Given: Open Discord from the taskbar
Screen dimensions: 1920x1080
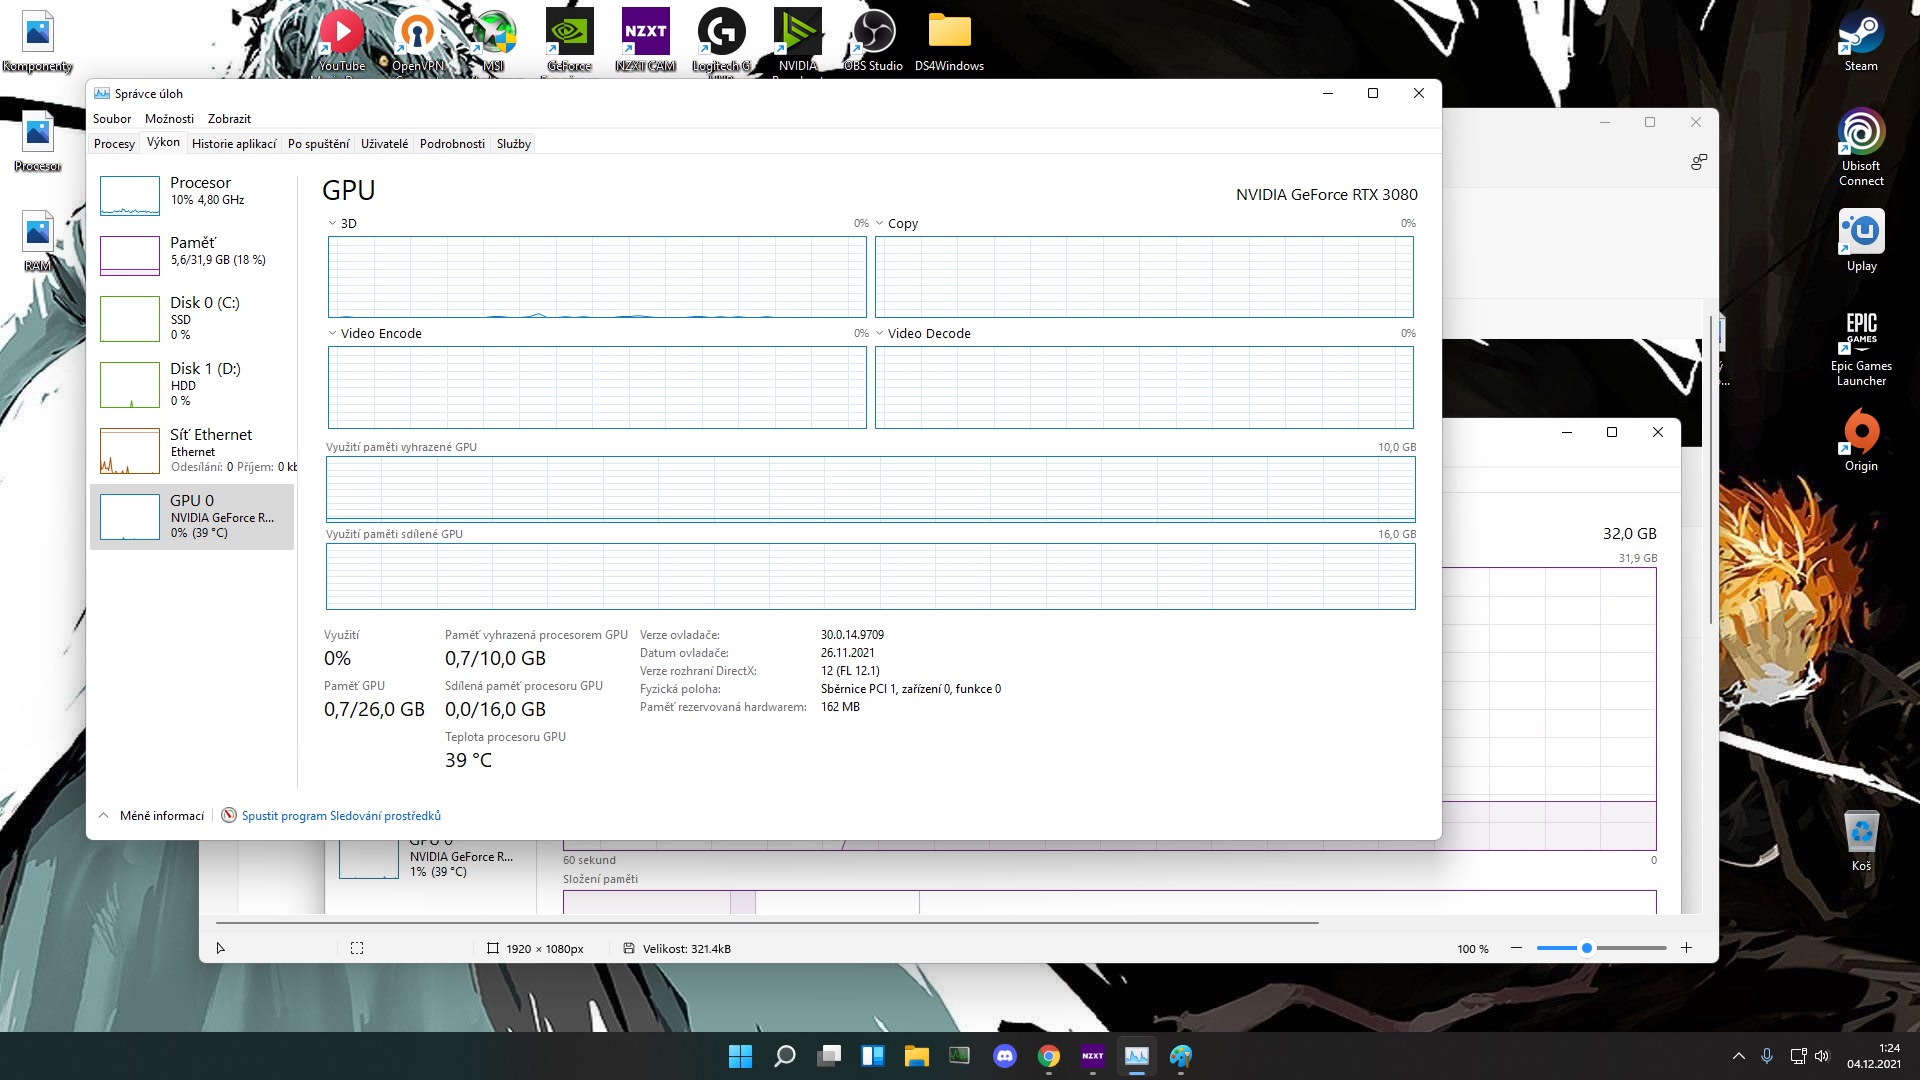Looking at the screenshot, I should point(1004,1056).
